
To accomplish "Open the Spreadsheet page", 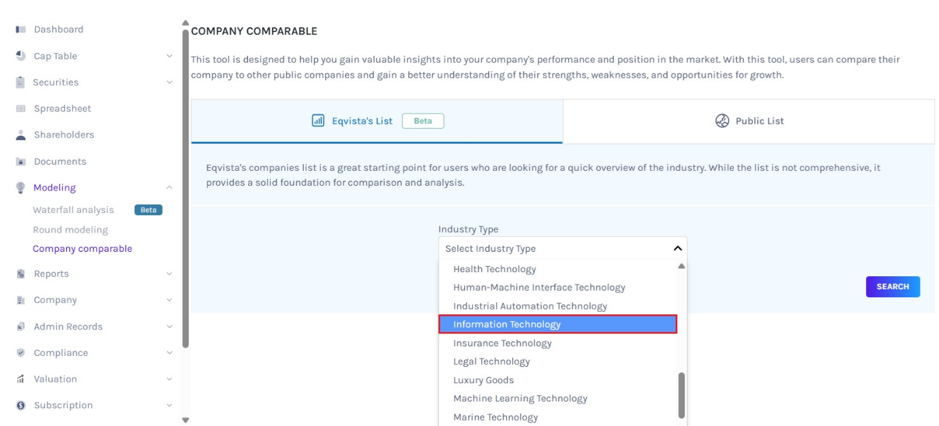I will coord(62,108).
